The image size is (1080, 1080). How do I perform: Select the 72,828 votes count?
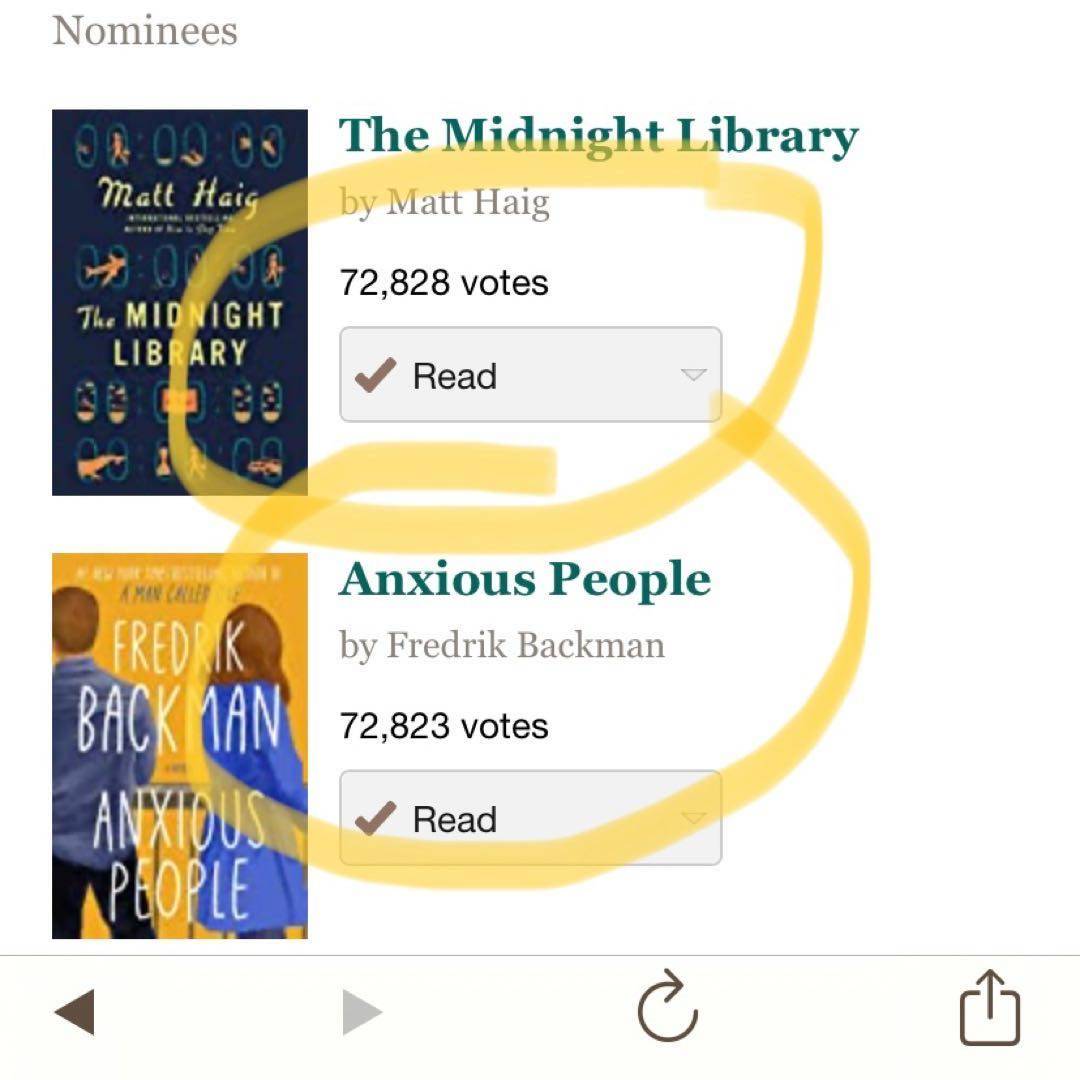coord(444,283)
